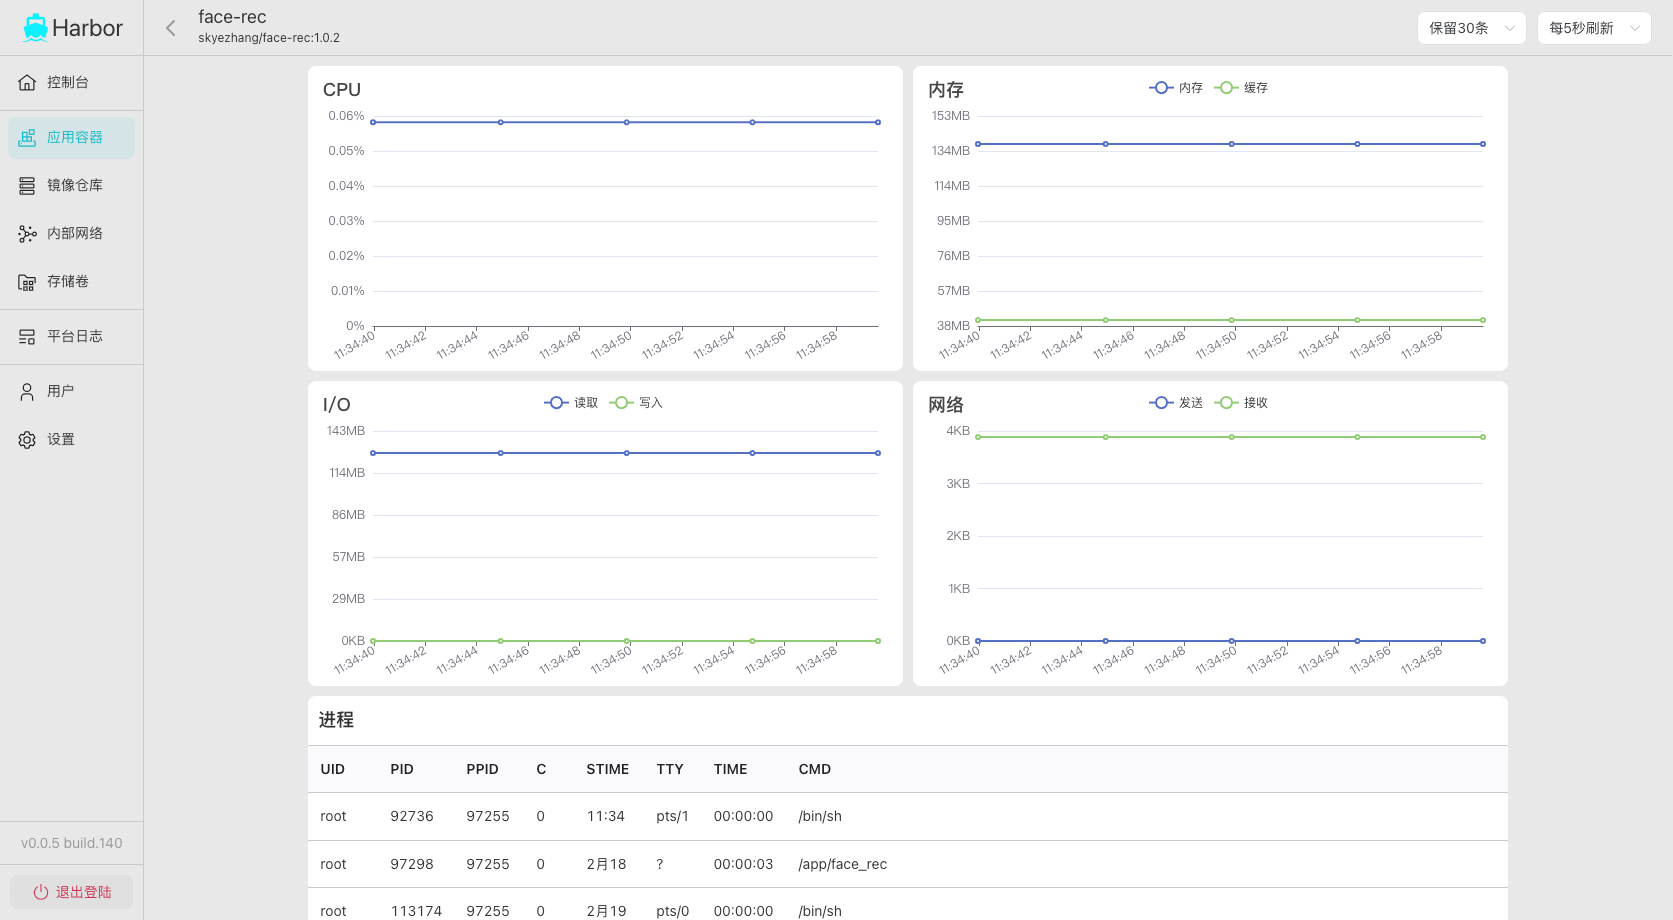Click the skyezhang/face-rec:1.0.2 image name
The image size is (1673, 920).
coord(269,38)
